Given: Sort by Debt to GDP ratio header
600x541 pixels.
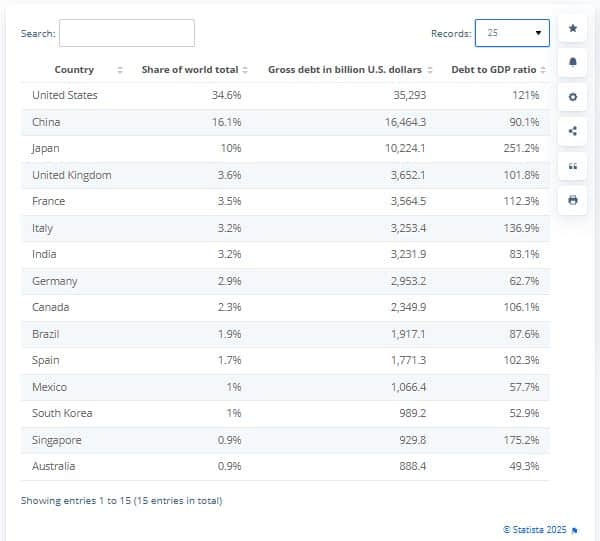Looking at the screenshot, I should (494, 70).
